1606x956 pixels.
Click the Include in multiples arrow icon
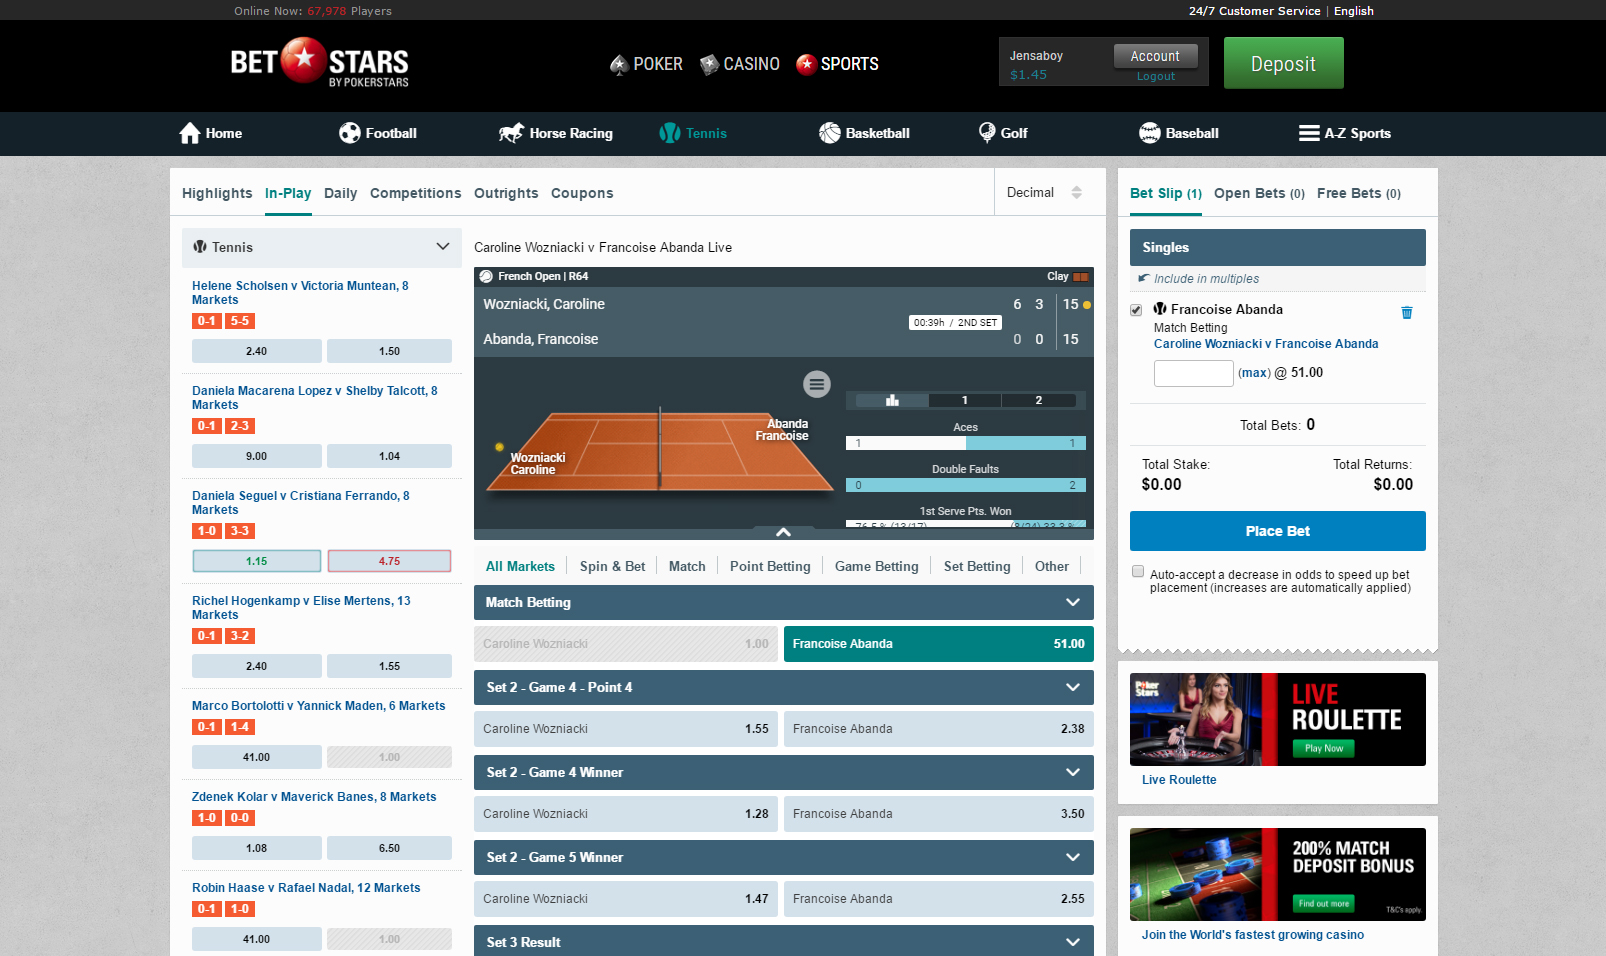1144,278
